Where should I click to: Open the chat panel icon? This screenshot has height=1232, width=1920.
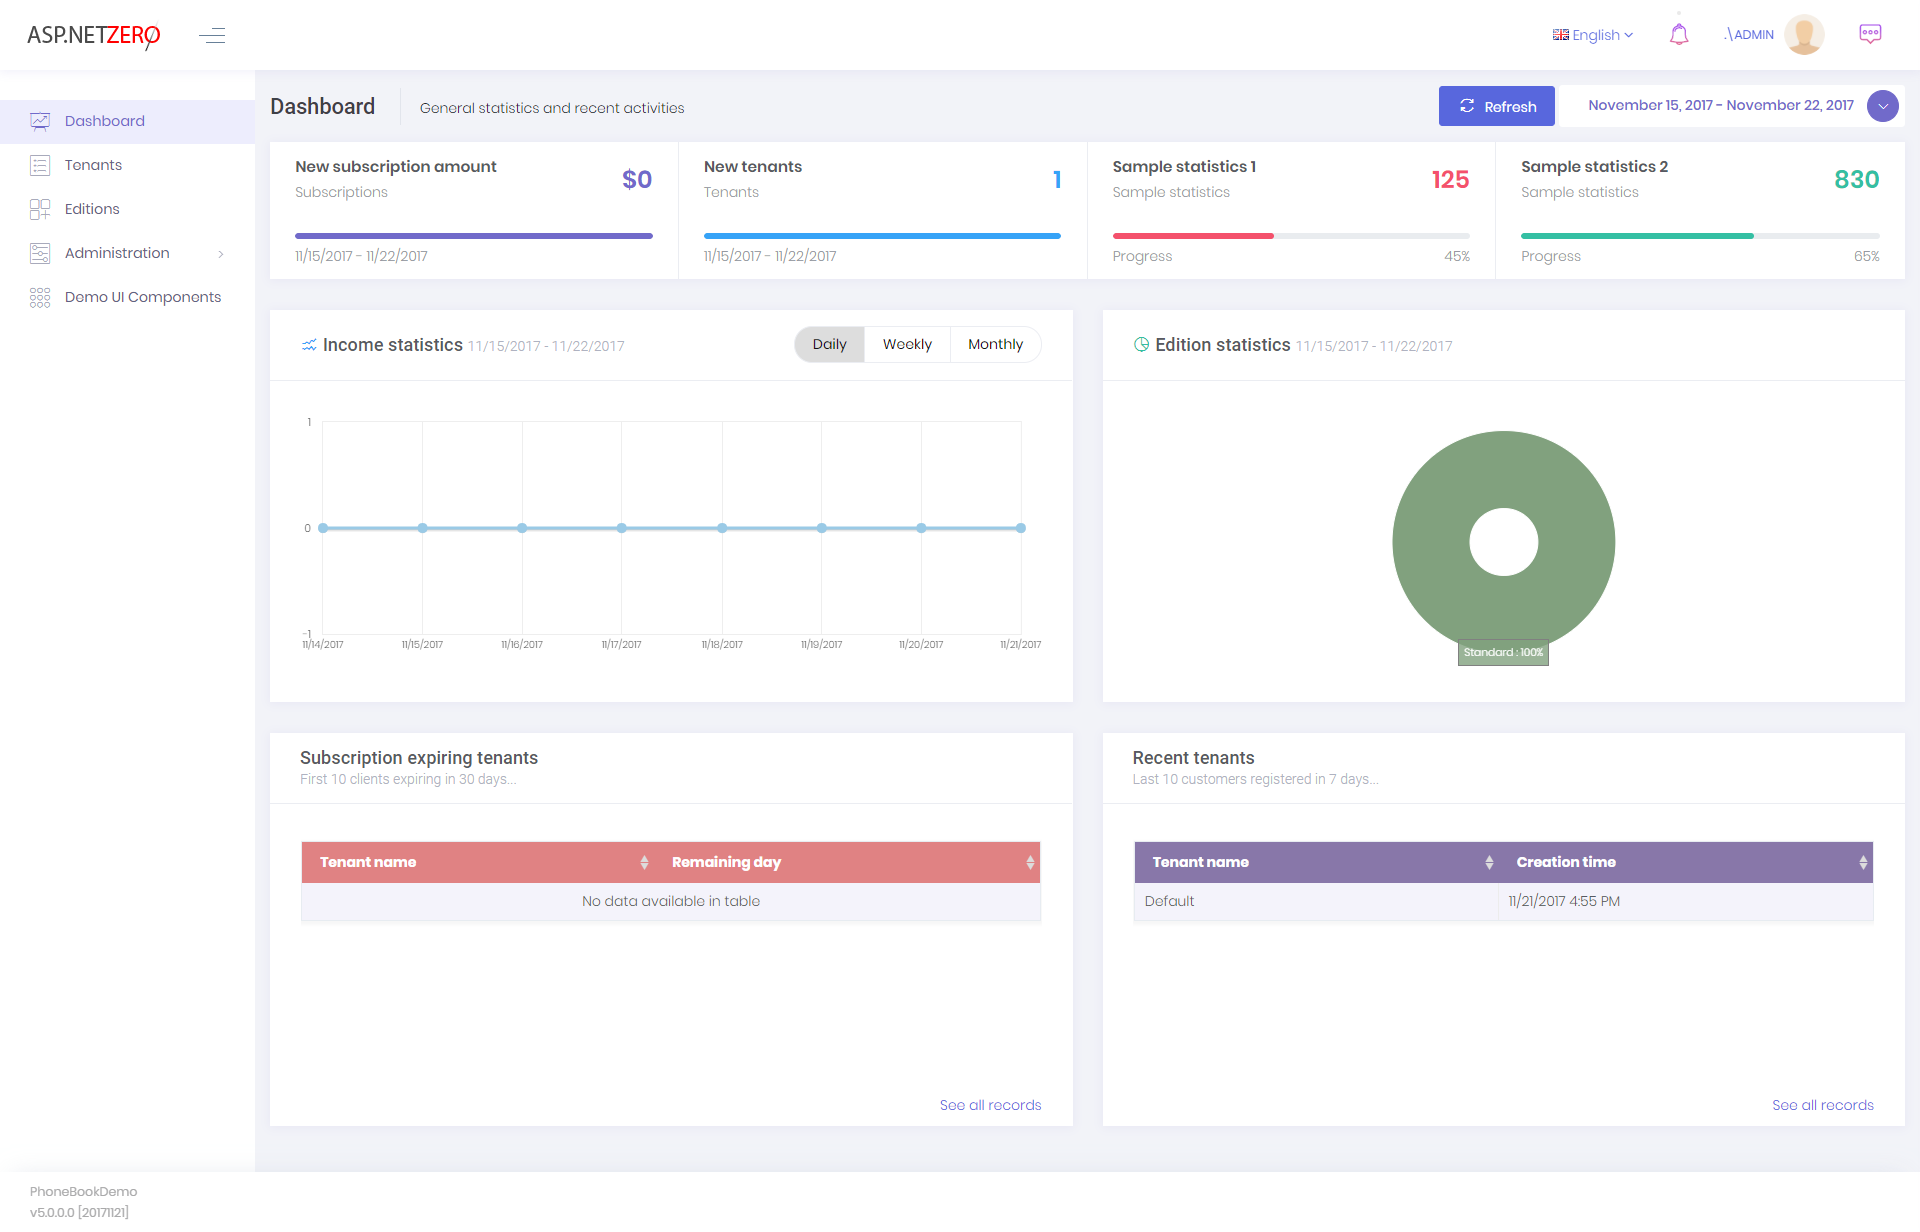pyautogui.click(x=1869, y=35)
